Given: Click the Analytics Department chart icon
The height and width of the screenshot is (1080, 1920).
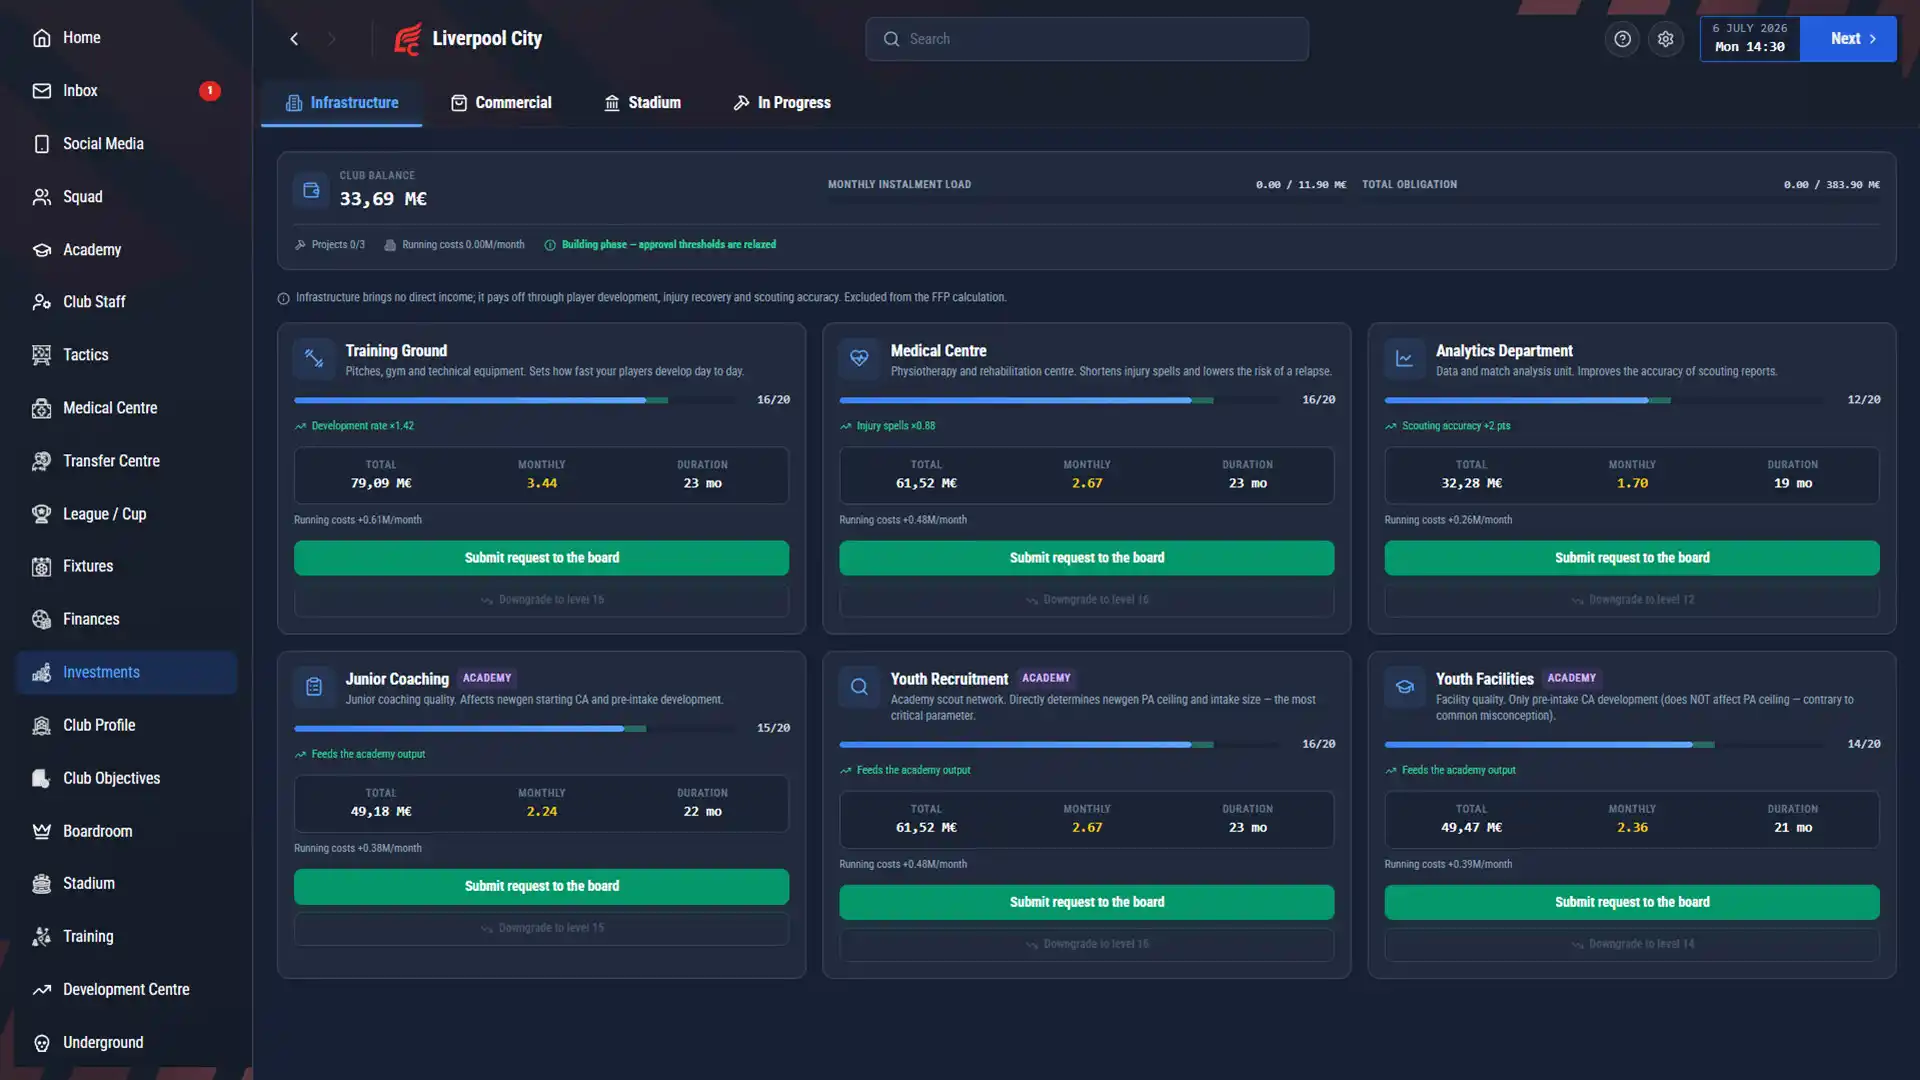Looking at the screenshot, I should coord(1404,359).
